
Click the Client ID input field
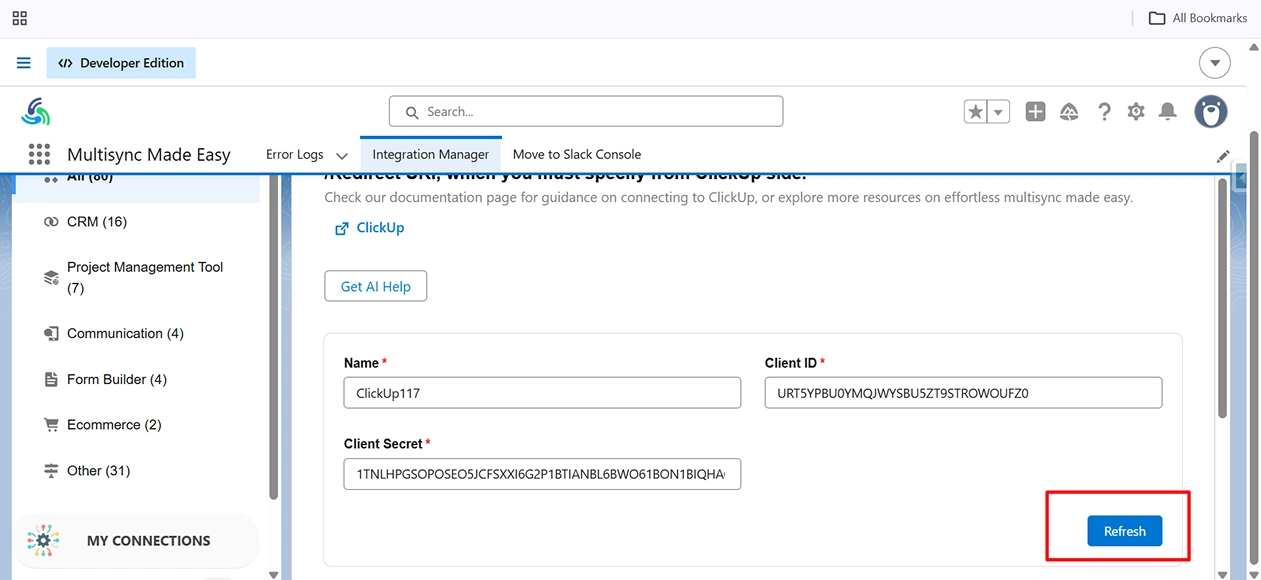(x=963, y=393)
